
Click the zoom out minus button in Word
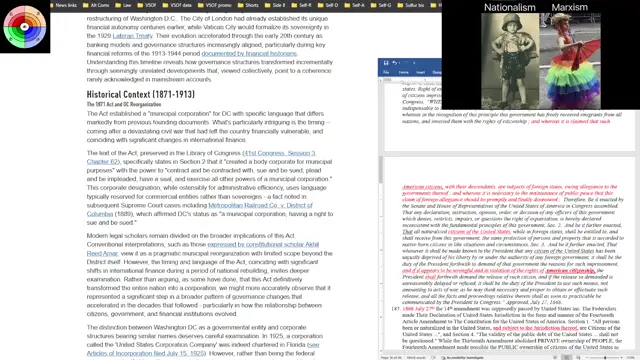(587, 358)
